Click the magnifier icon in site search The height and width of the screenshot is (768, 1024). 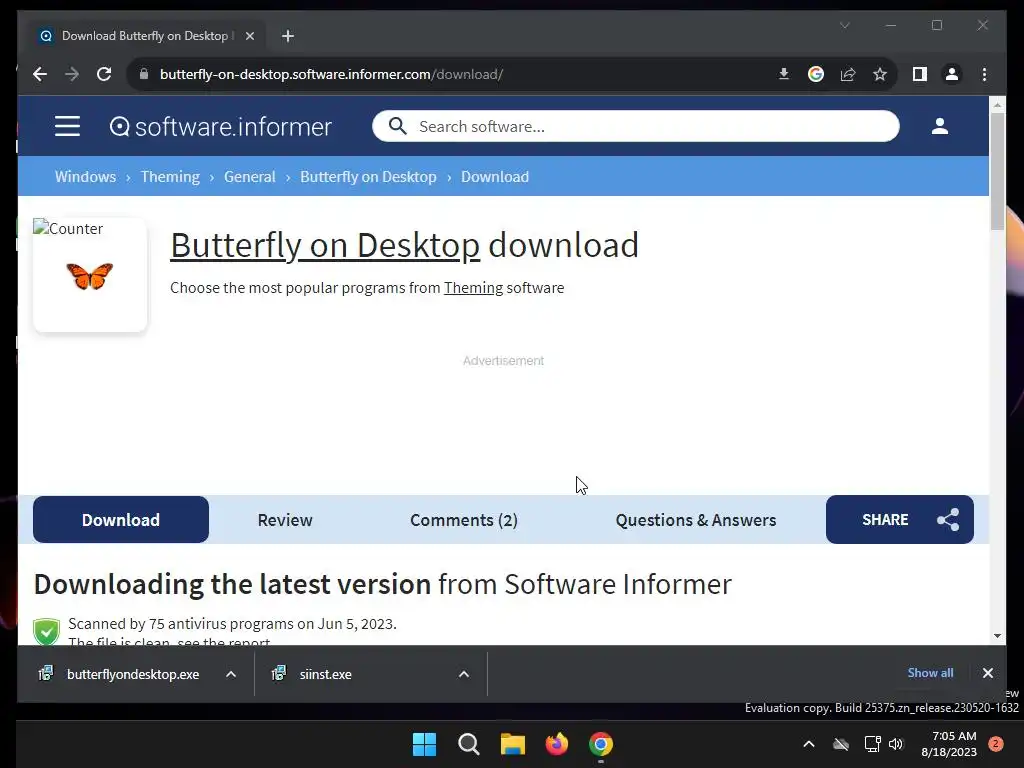coord(397,126)
